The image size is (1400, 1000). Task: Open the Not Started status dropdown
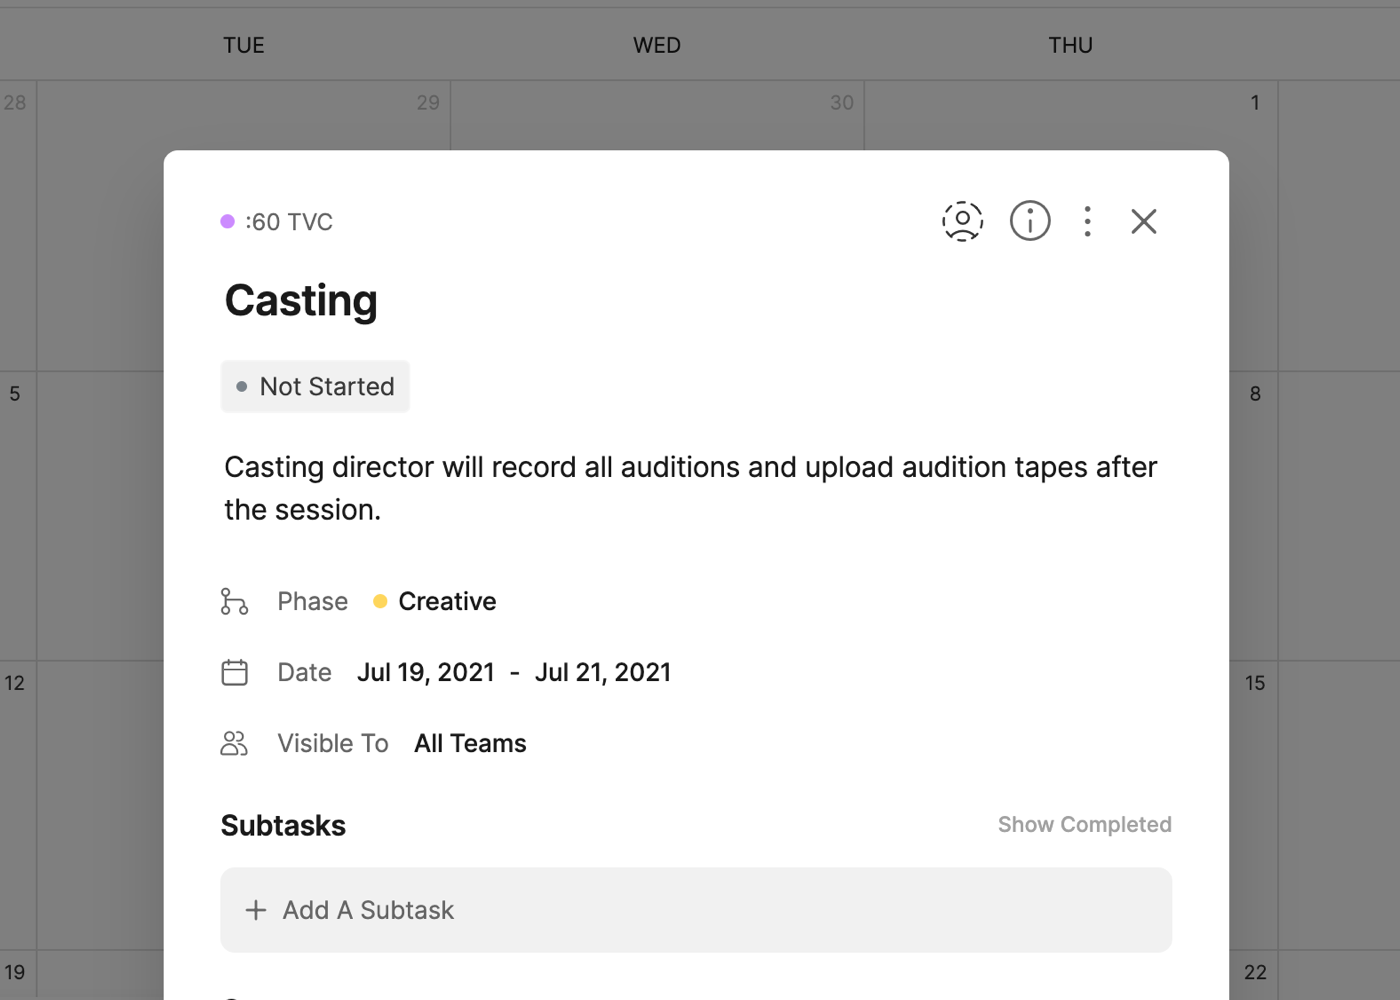click(315, 386)
